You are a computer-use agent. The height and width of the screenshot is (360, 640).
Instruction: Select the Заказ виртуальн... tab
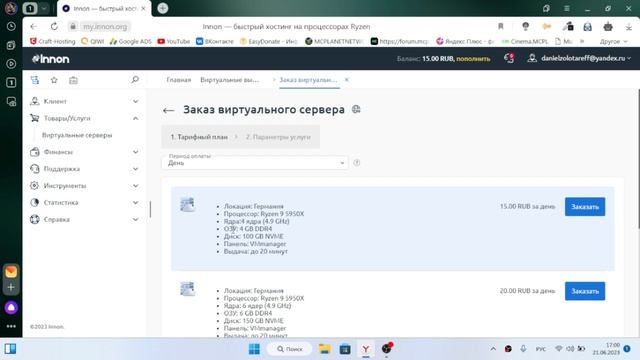[x=308, y=80]
